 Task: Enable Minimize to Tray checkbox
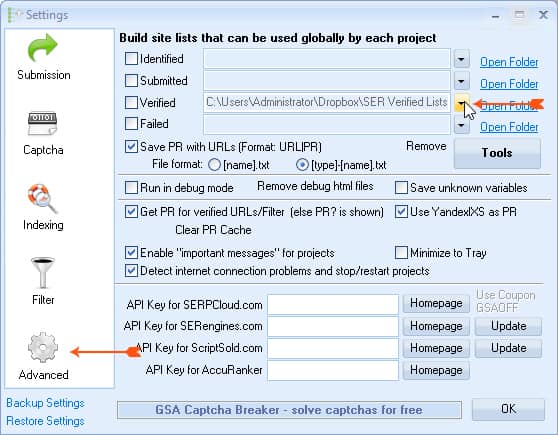coord(401,253)
